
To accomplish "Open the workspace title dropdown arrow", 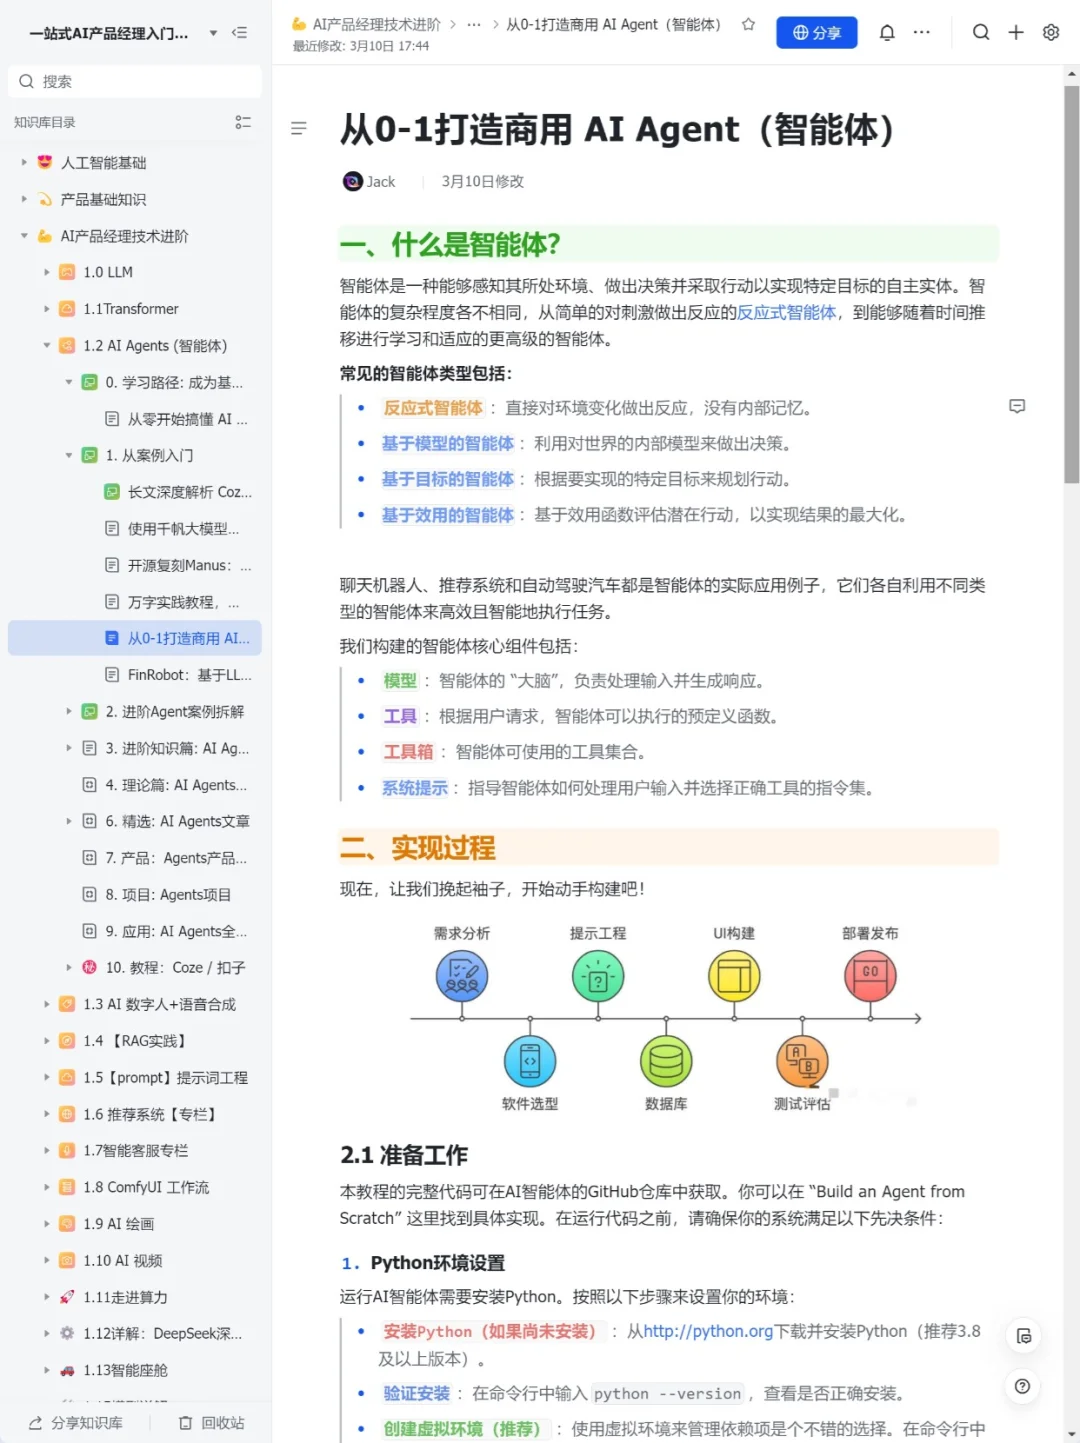I will point(212,32).
